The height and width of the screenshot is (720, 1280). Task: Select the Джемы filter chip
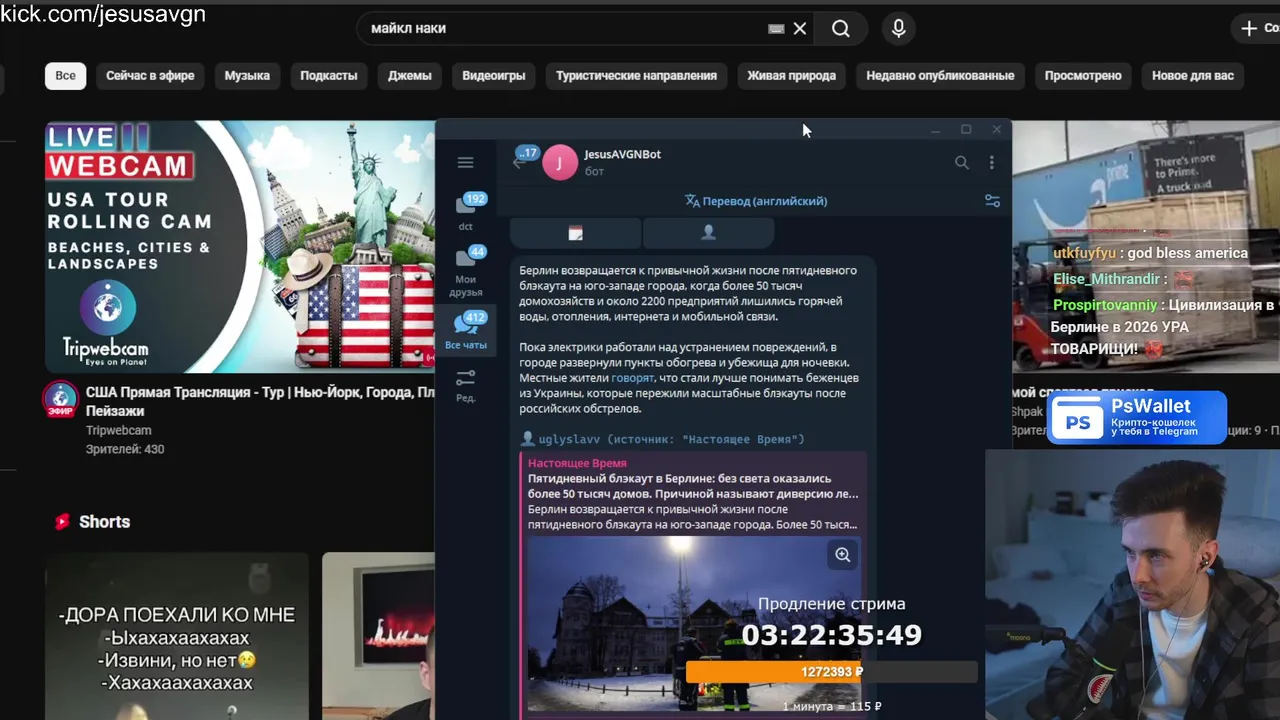coord(410,75)
